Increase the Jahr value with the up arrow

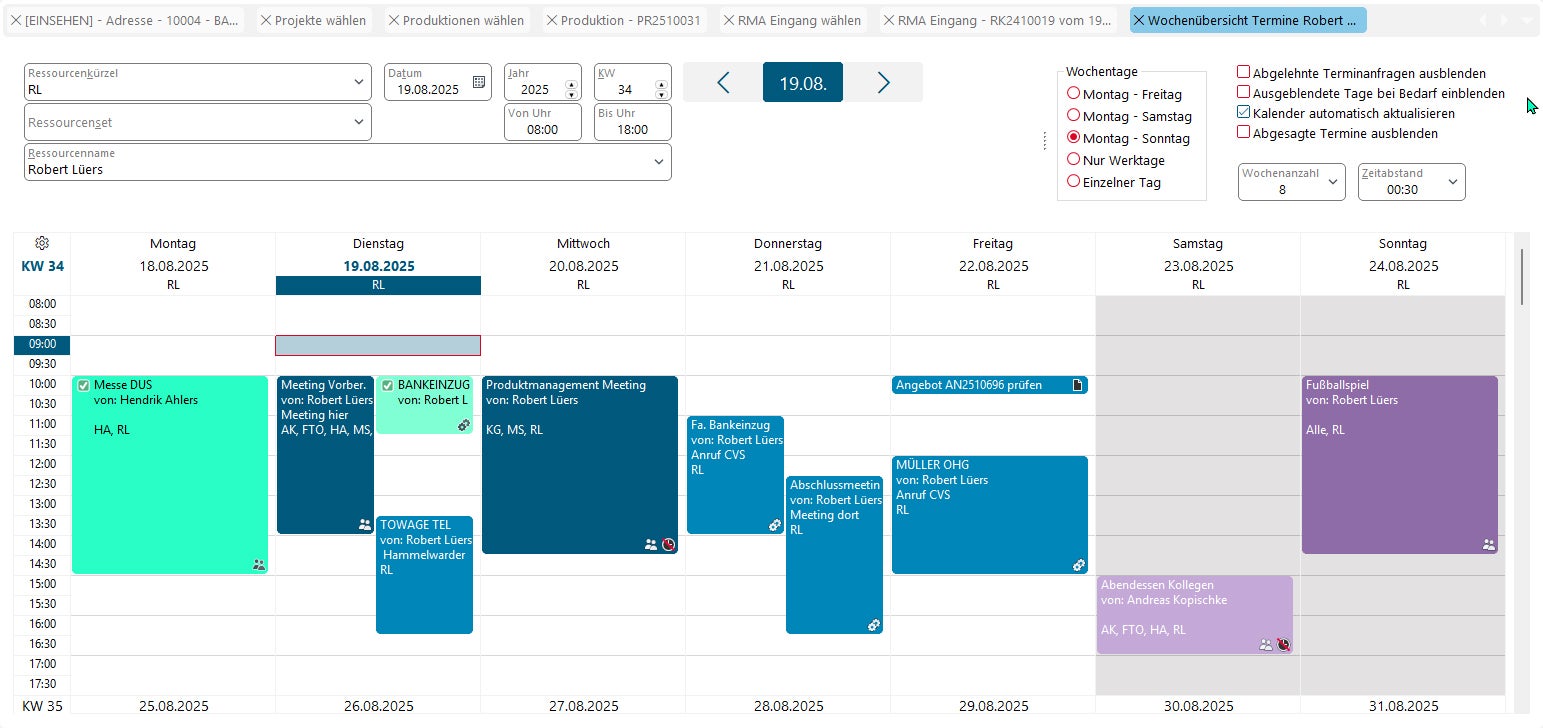point(571,85)
